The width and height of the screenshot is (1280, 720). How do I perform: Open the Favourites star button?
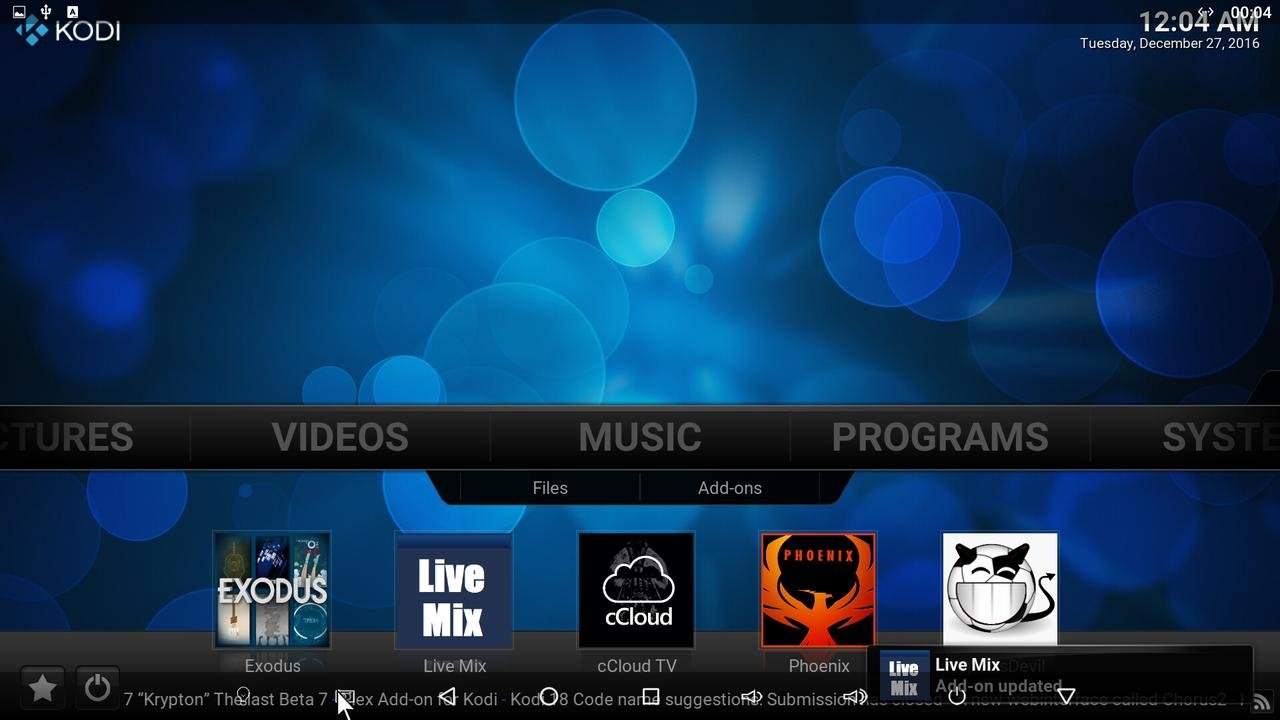(42, 688)
